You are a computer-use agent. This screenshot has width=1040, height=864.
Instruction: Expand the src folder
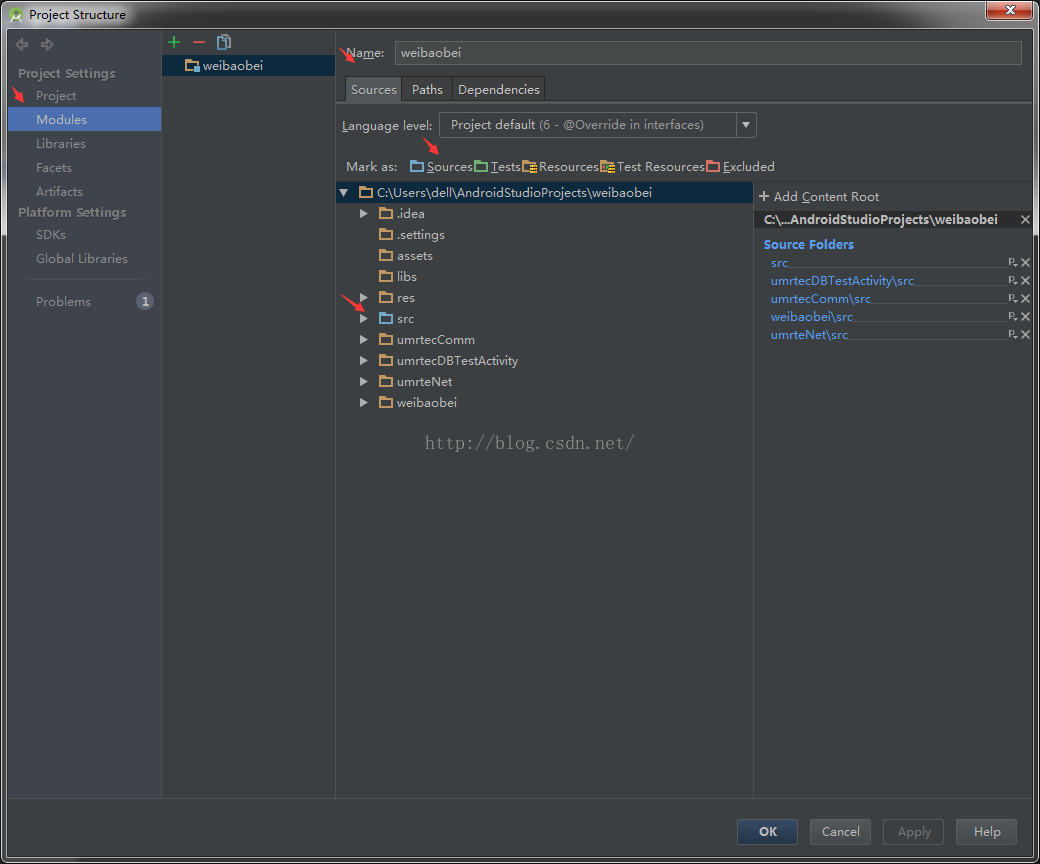tap(363, 319)
